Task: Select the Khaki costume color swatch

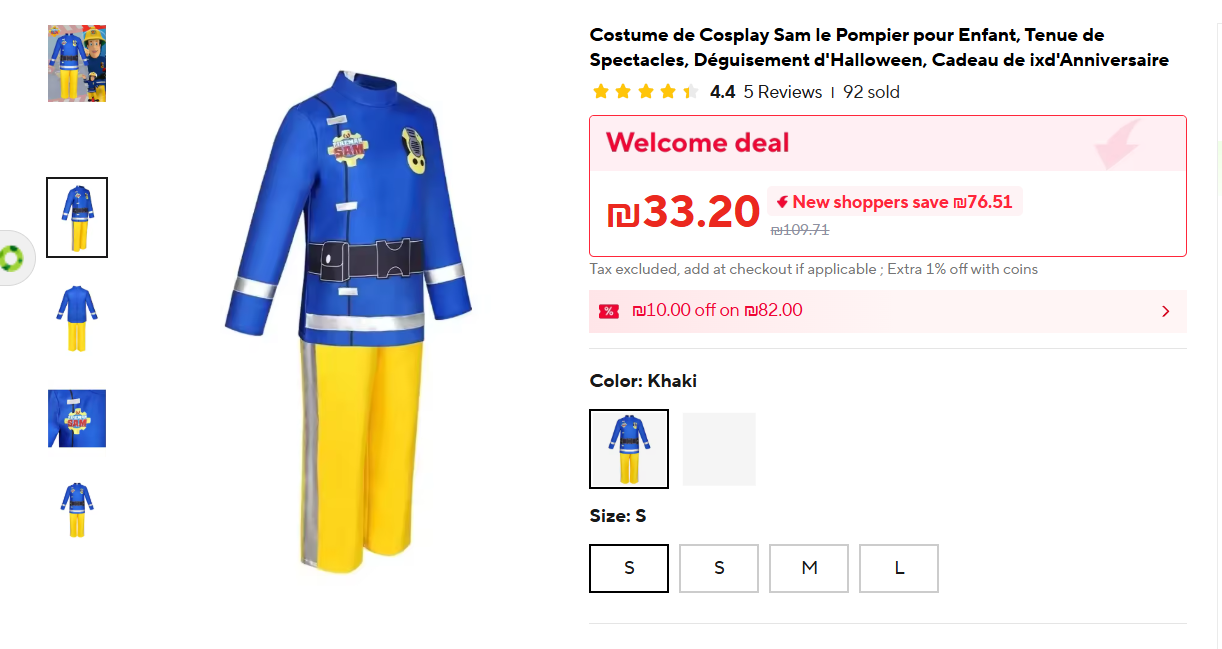Action: click(629, 449)
